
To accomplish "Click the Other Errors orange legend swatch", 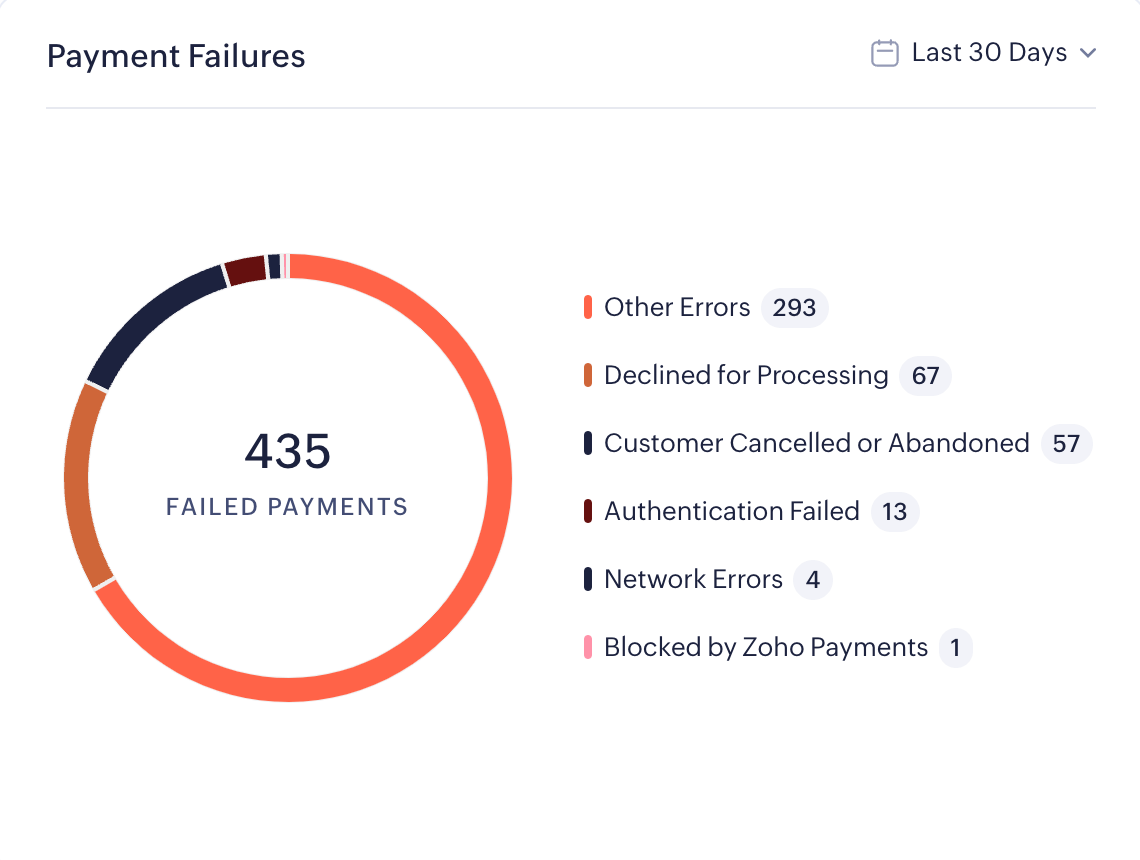I will pyautogui.click(x=588, y=307).
